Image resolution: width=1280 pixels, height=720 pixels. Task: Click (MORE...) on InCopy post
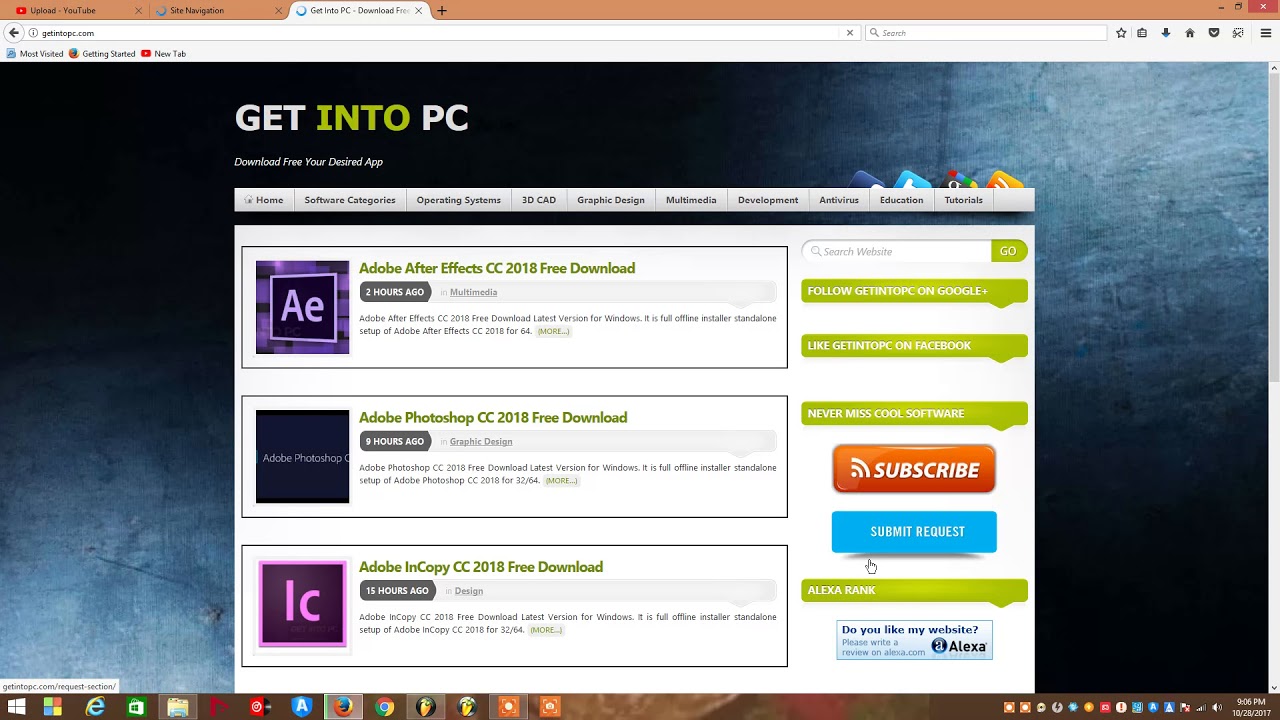[x=546, y=630]
